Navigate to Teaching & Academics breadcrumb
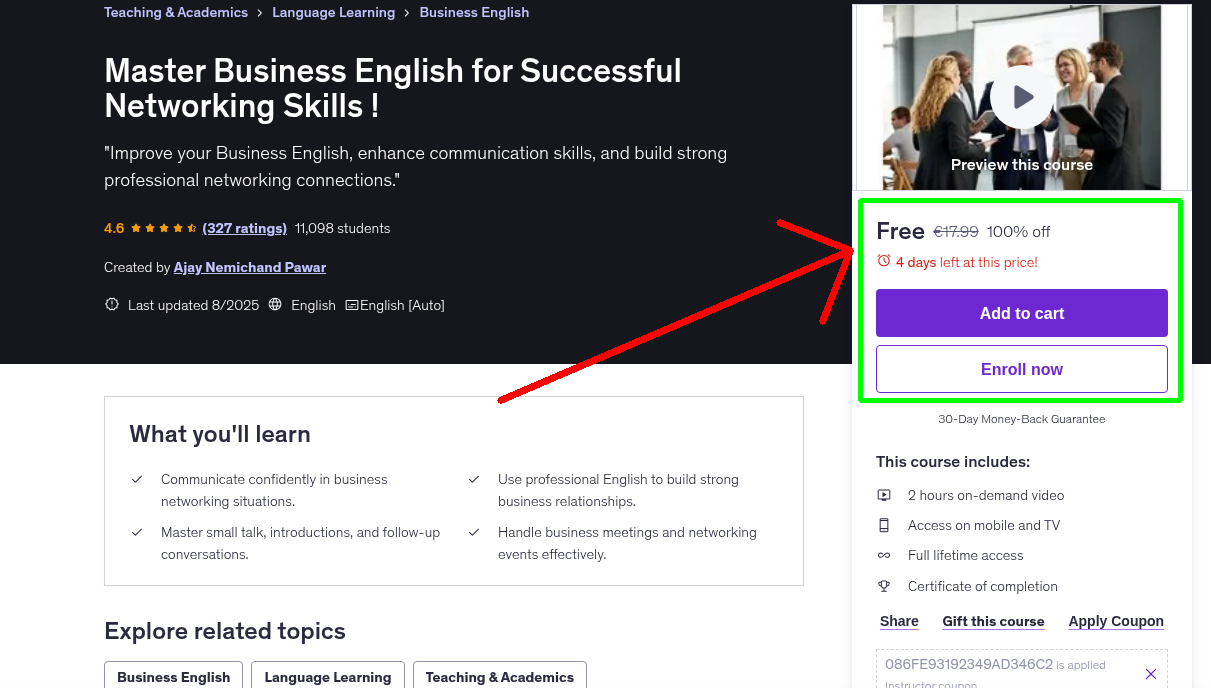Screen dimensions: 1211x688 [176, 12]
